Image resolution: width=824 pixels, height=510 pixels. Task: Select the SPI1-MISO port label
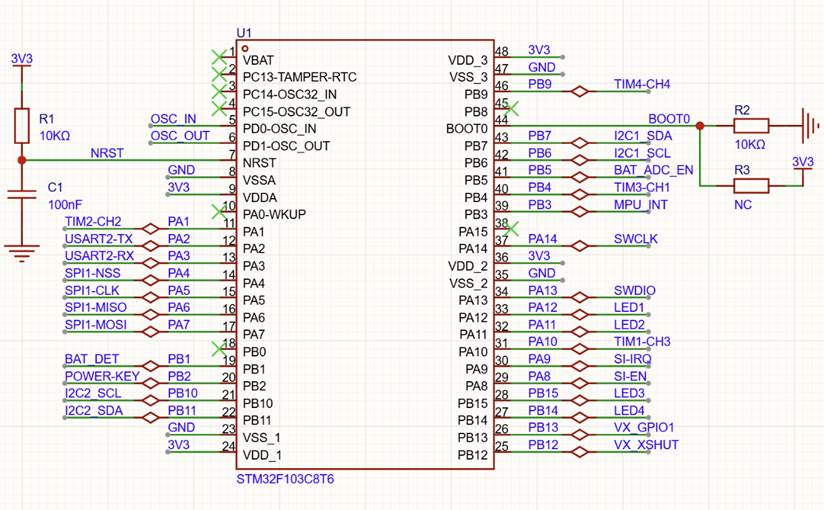(96, 308)
